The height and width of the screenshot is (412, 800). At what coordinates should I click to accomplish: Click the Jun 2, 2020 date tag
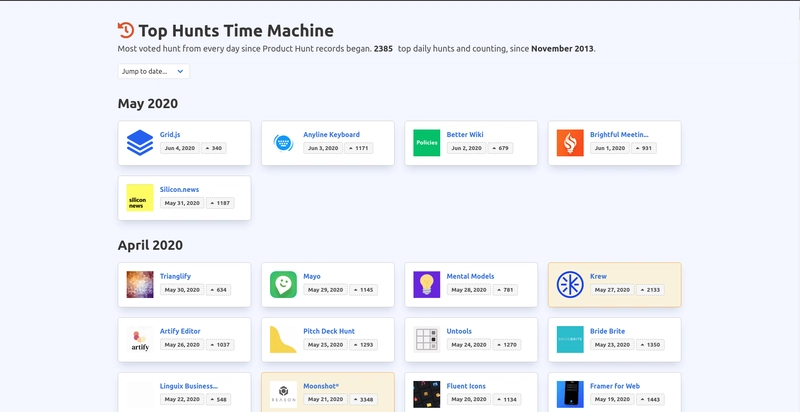click(466, 148)
